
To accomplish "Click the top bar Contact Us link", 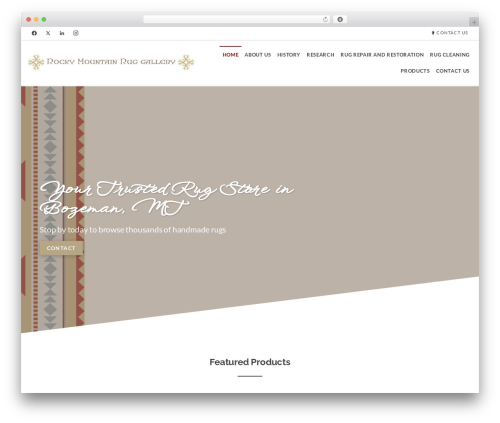I will (450, 33).
